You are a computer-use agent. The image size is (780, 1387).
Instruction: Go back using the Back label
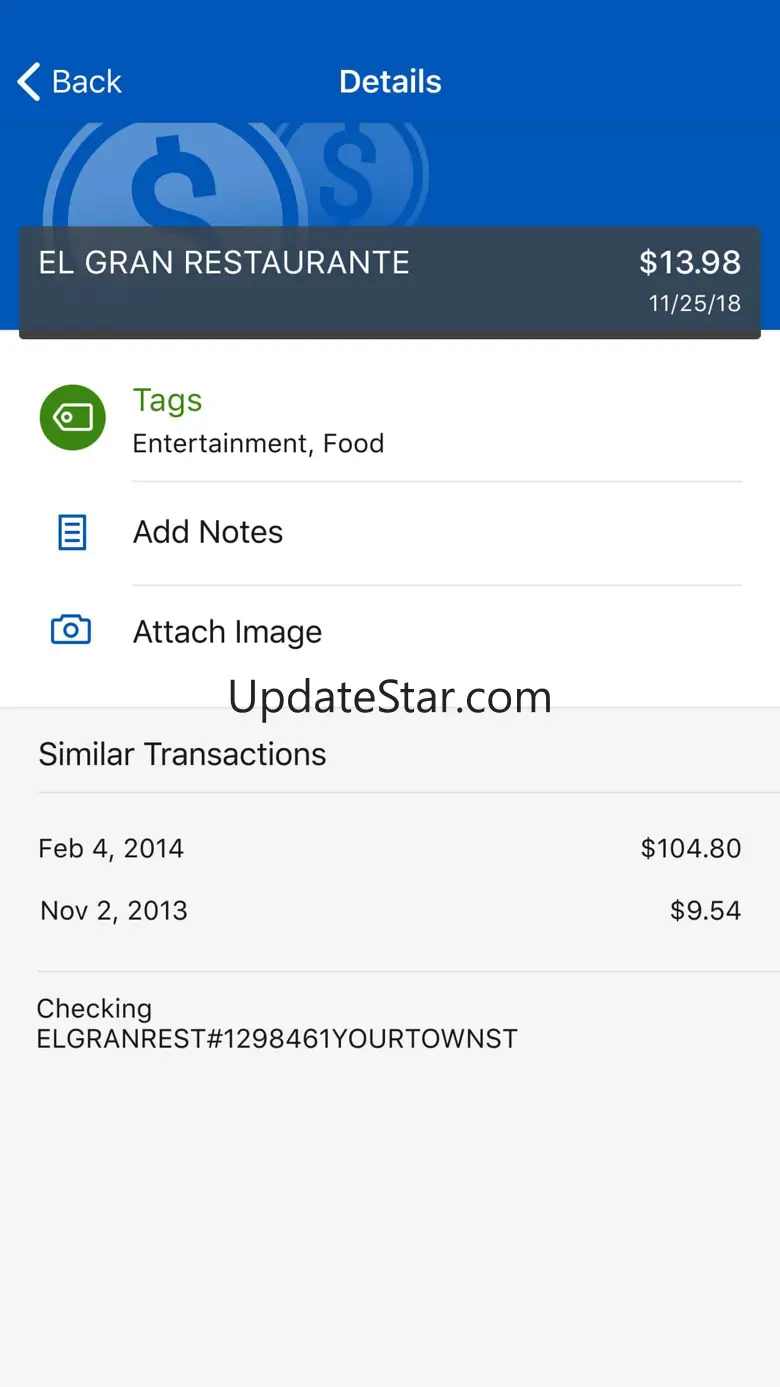click(87, 82)
